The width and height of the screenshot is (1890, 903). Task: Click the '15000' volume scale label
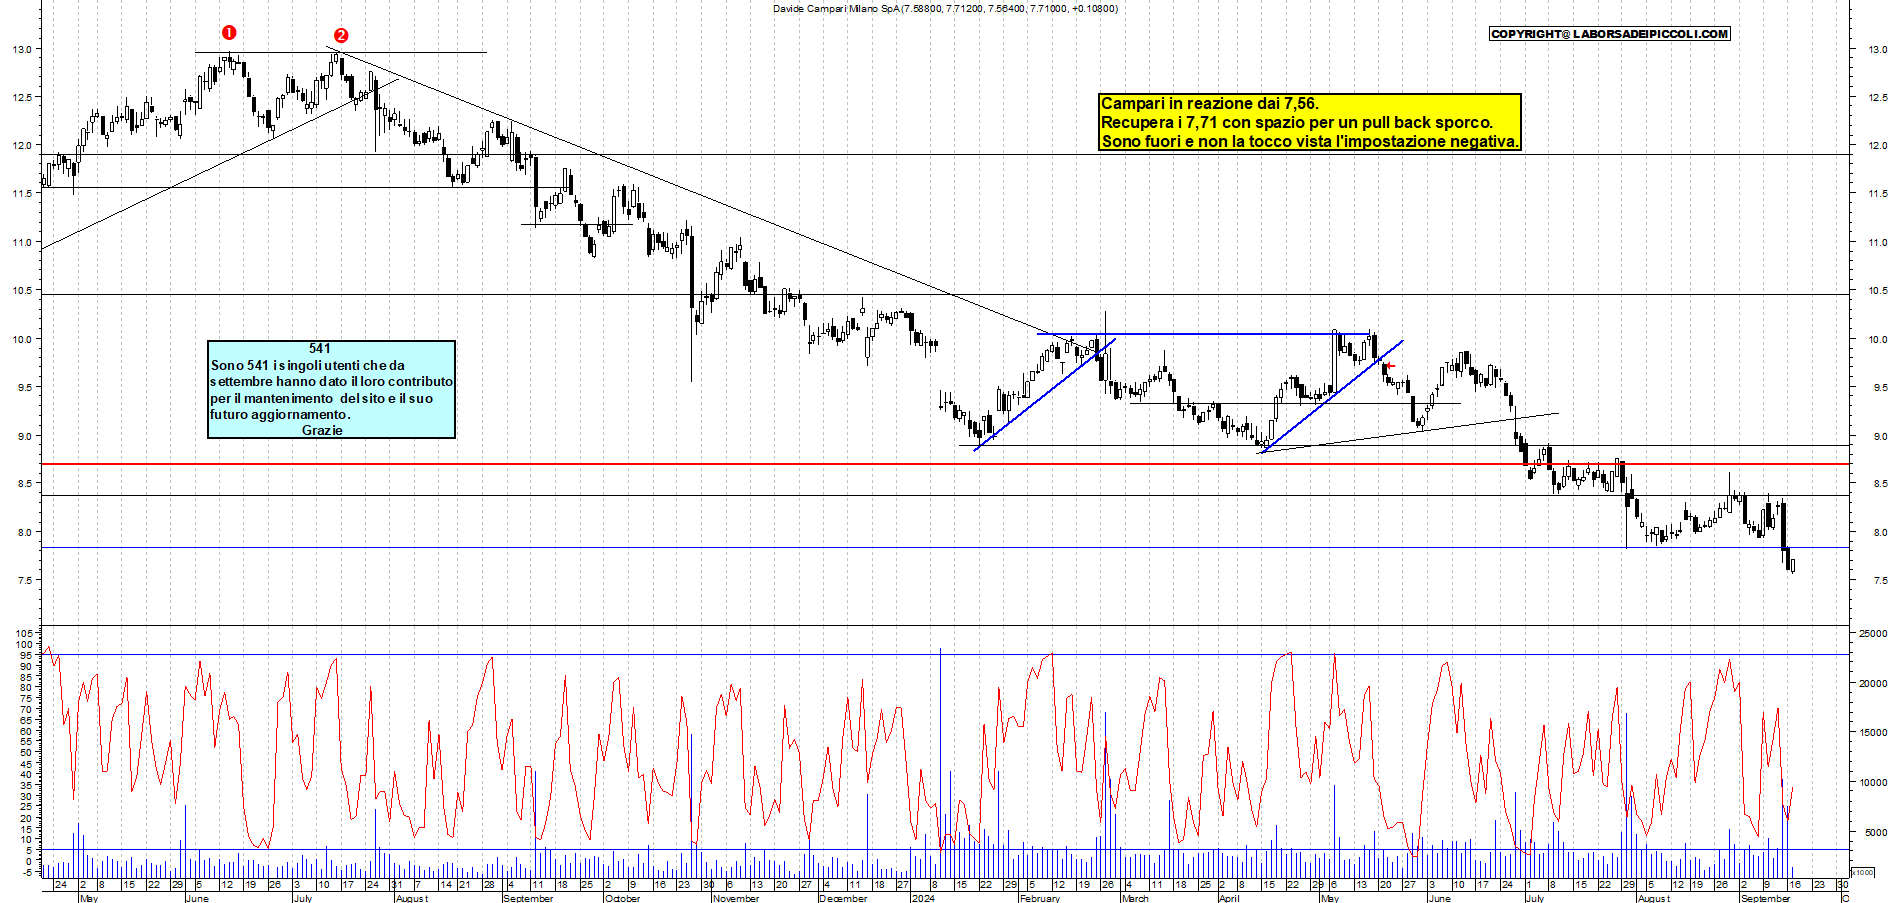click(1872, 733)
